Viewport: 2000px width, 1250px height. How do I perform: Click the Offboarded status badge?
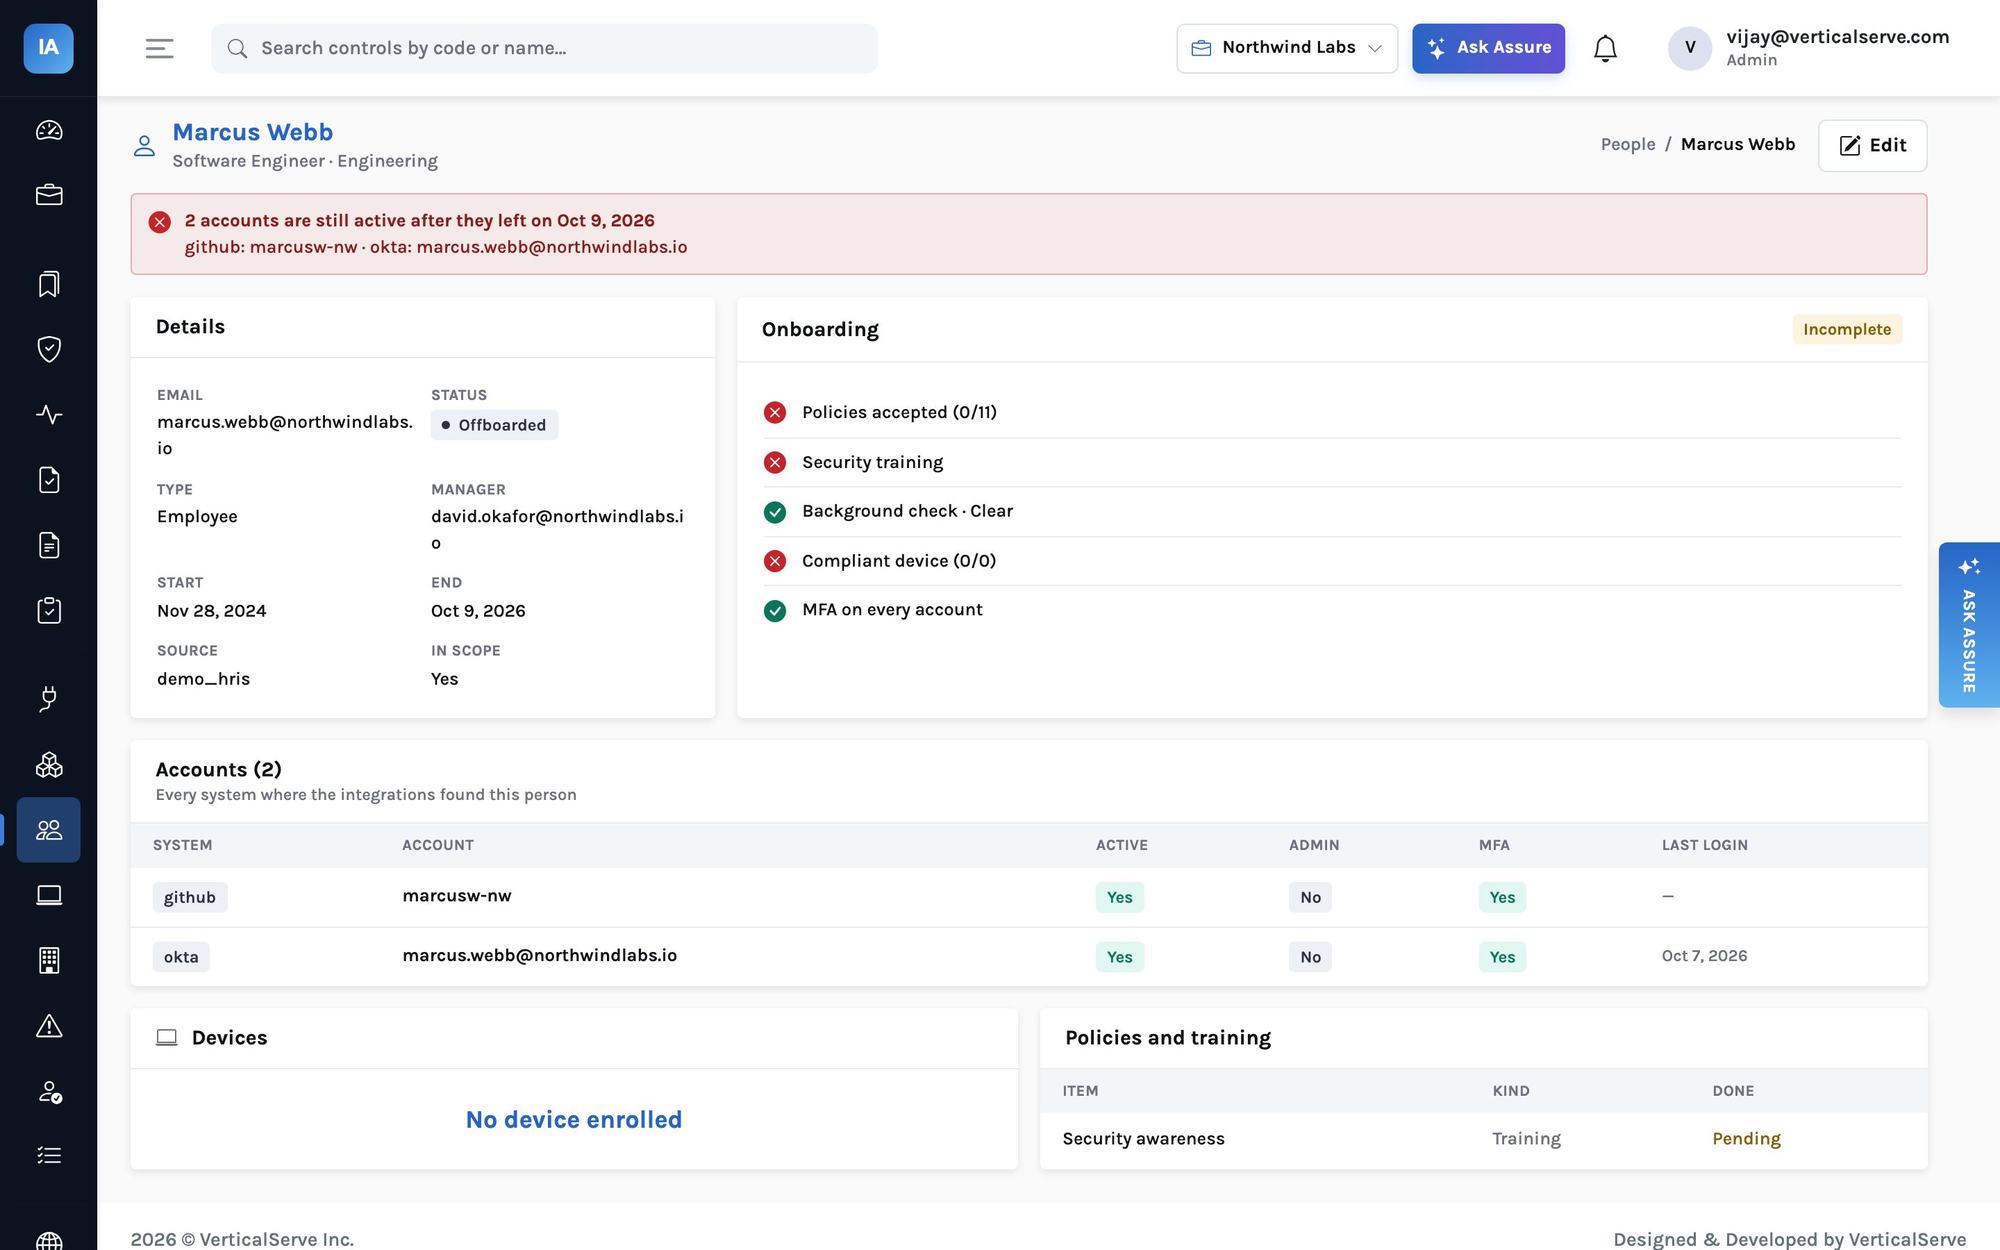(x=494, y=425)
